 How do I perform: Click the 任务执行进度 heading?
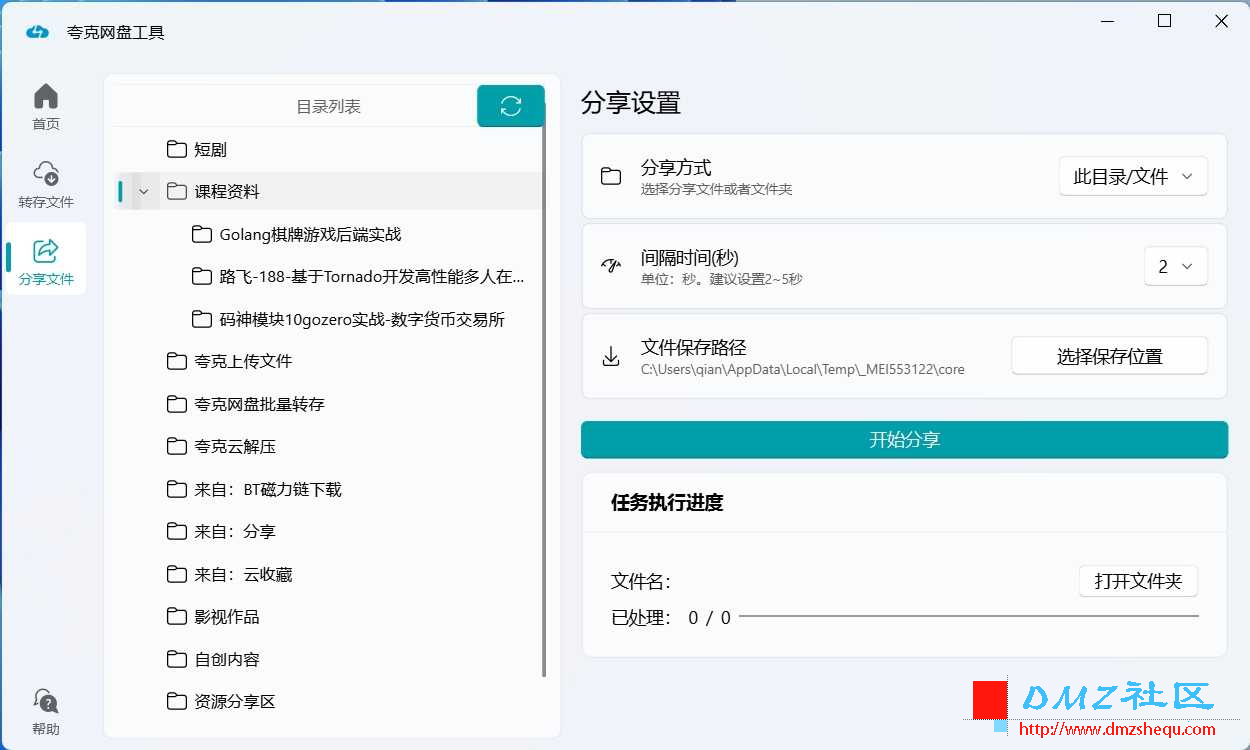(667, 503)
